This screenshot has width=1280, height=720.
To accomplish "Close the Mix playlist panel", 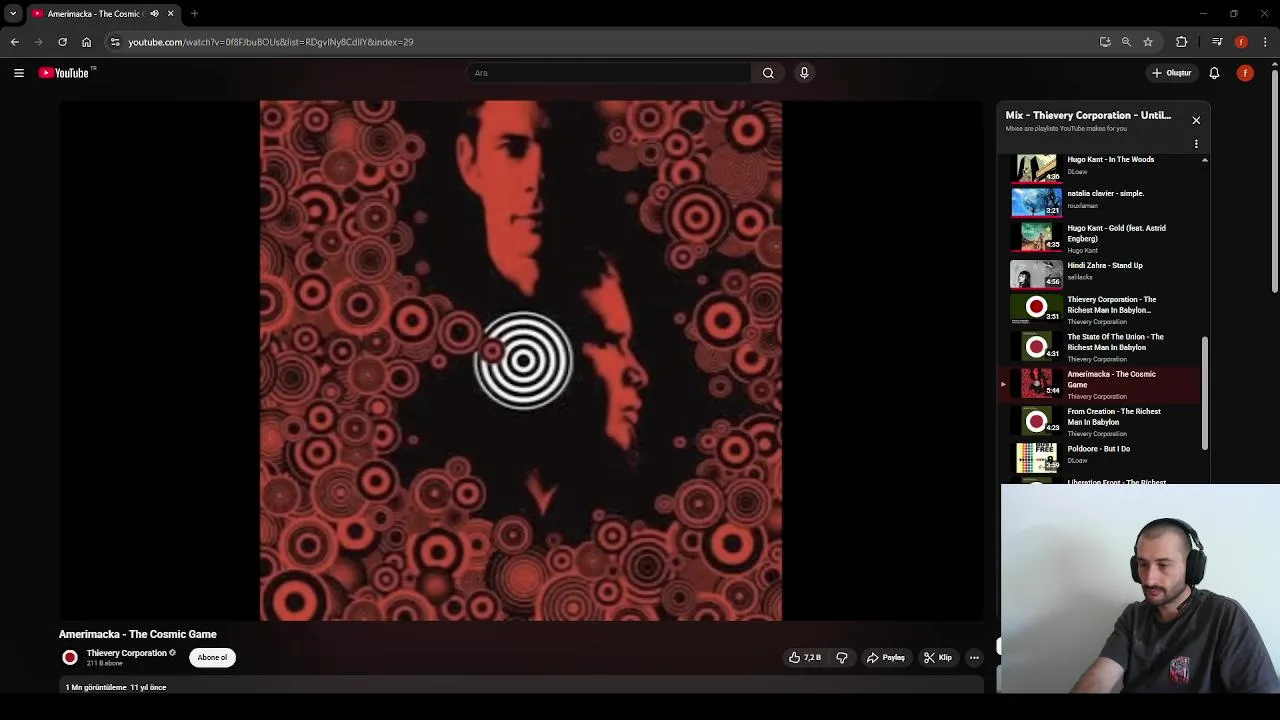I will click(x=1196, y=120).
